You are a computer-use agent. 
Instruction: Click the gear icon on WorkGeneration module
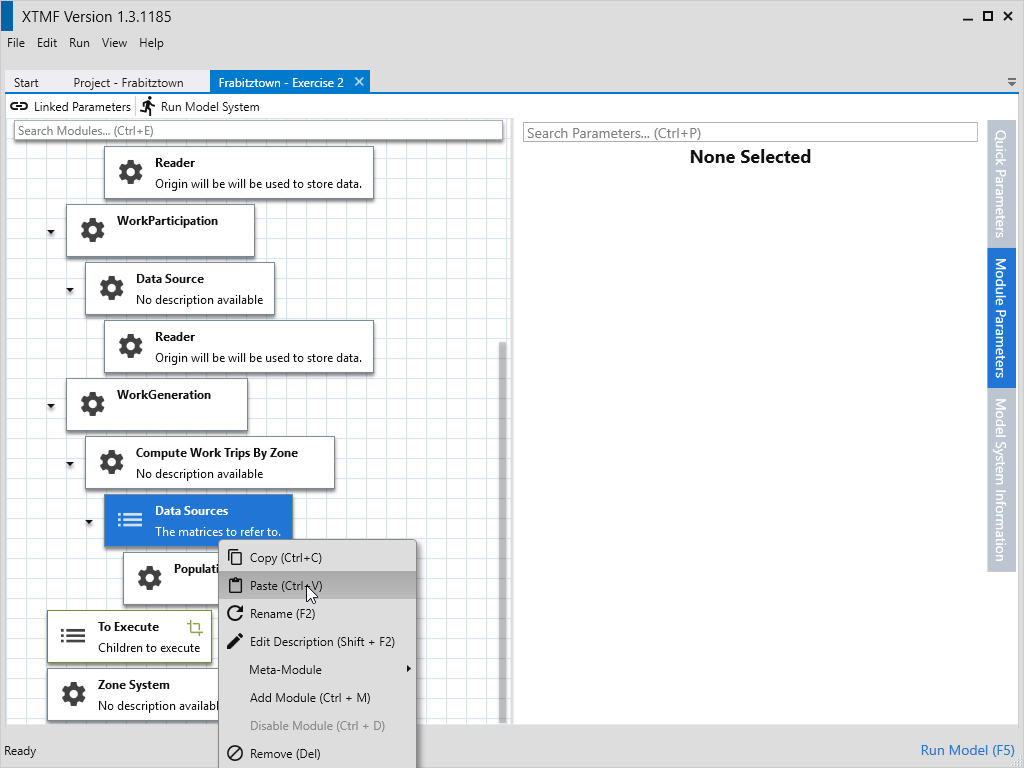coord(92,404)
